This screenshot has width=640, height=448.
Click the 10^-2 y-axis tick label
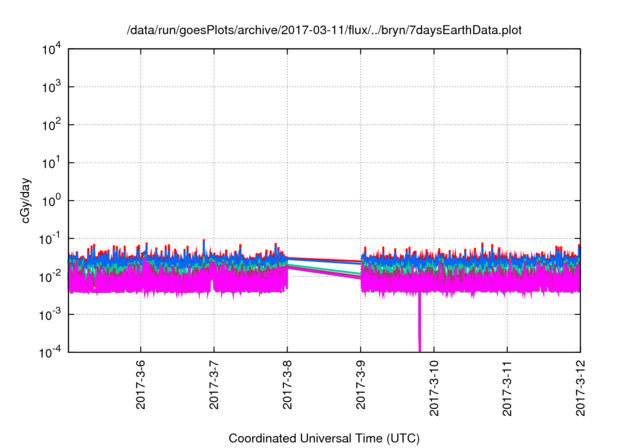(x=50, y=277)
